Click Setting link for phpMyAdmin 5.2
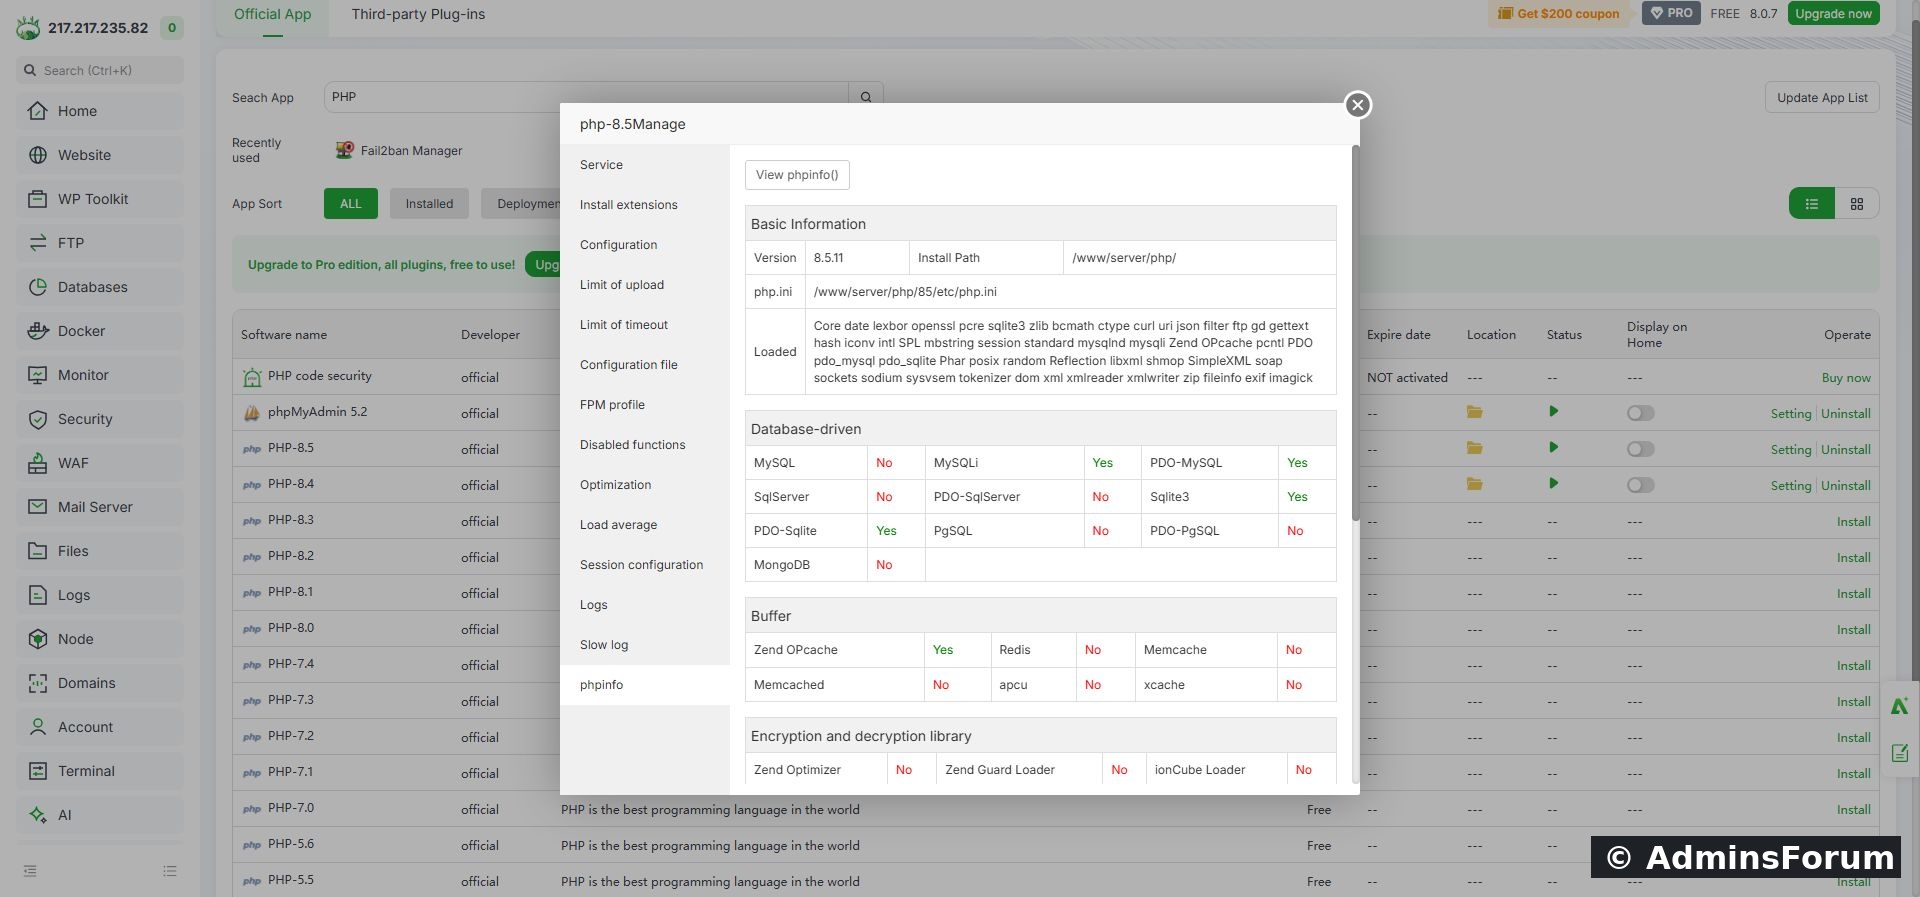 tap(1790, 414)
